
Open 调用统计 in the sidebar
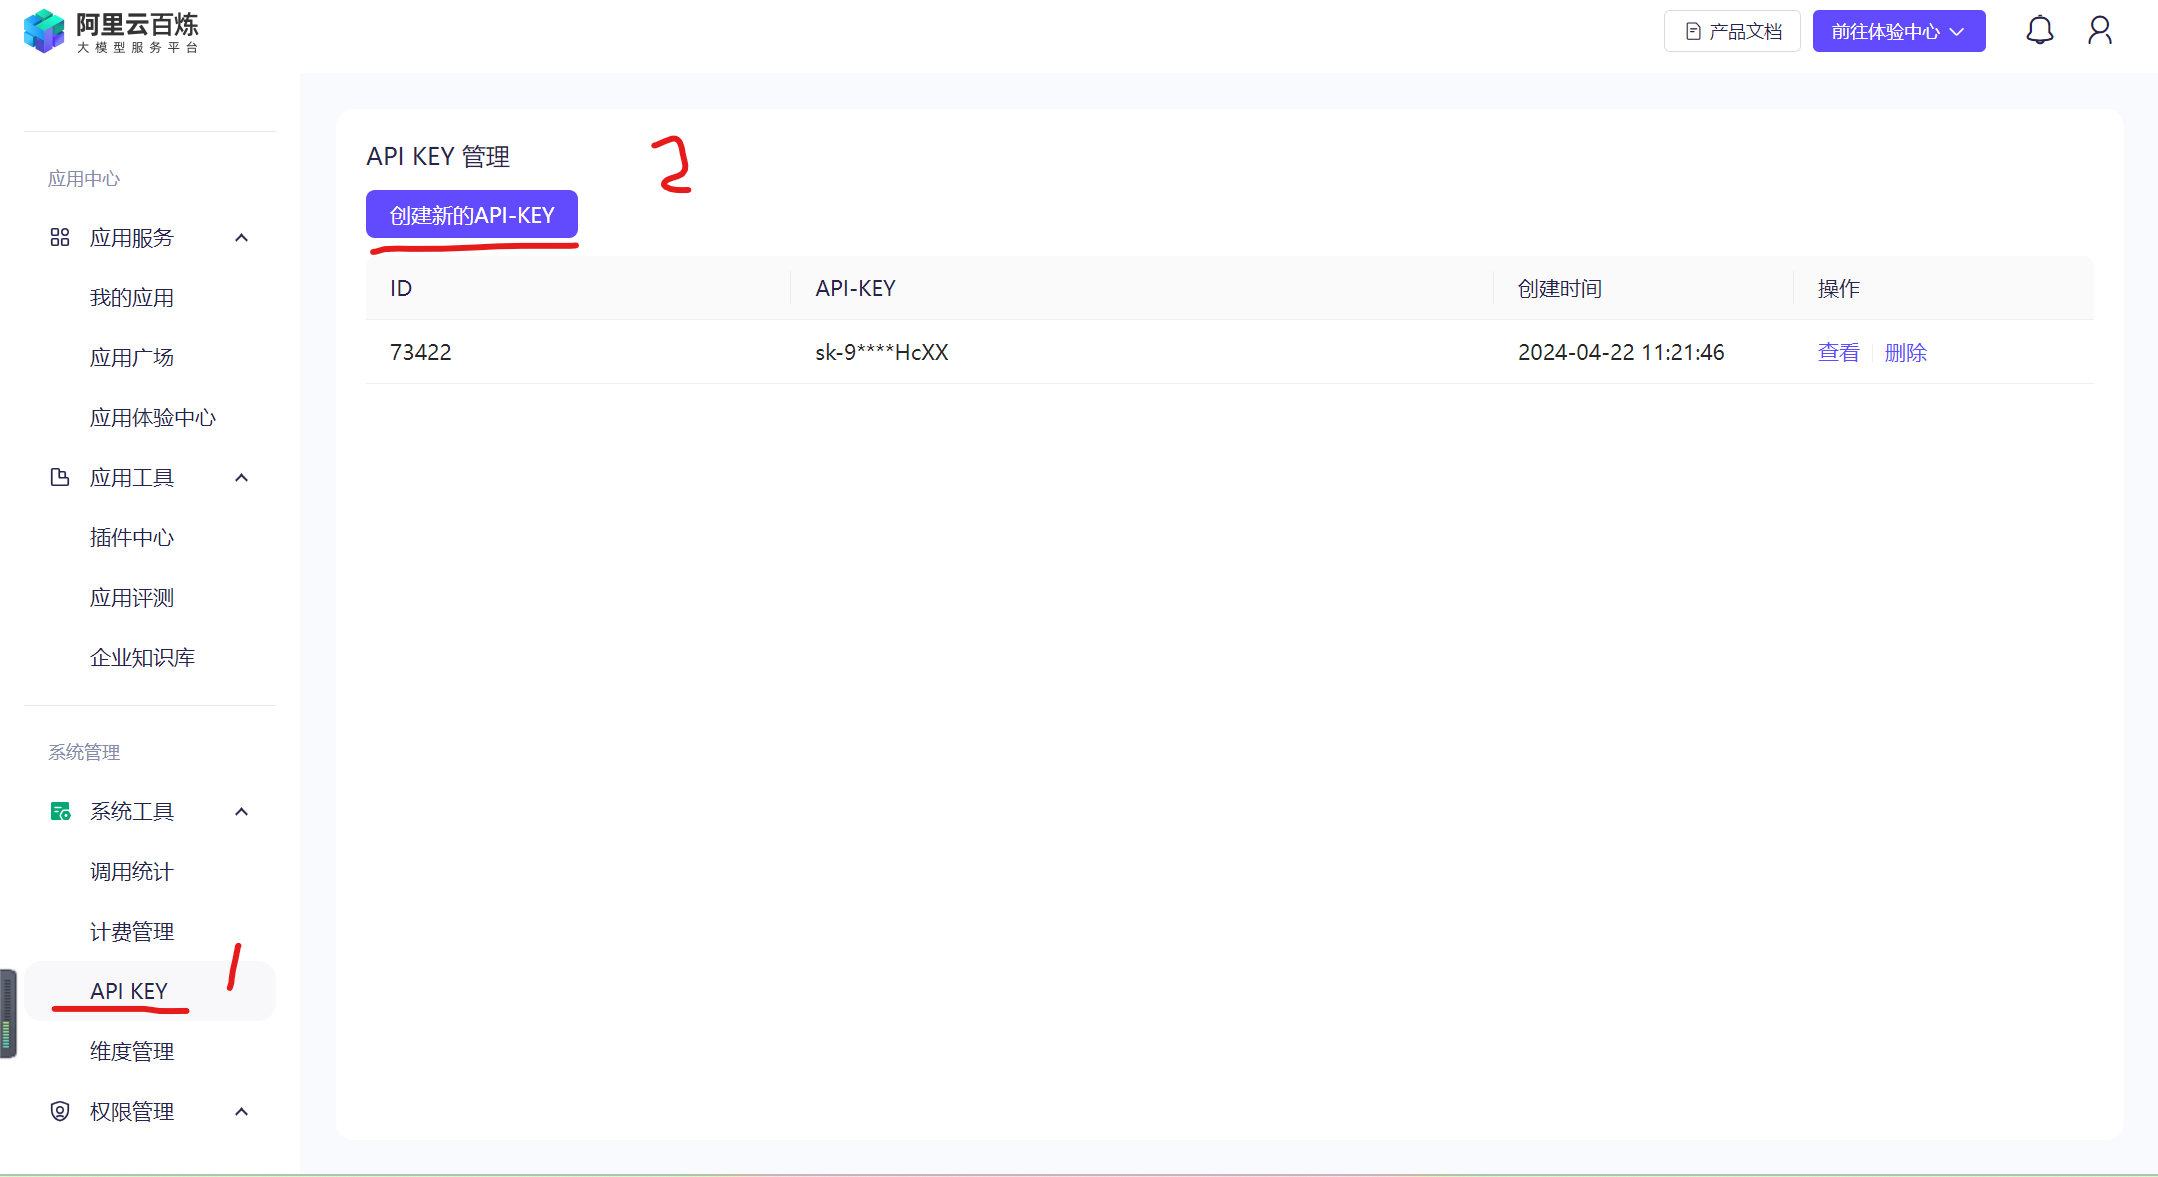coord(132,872)
